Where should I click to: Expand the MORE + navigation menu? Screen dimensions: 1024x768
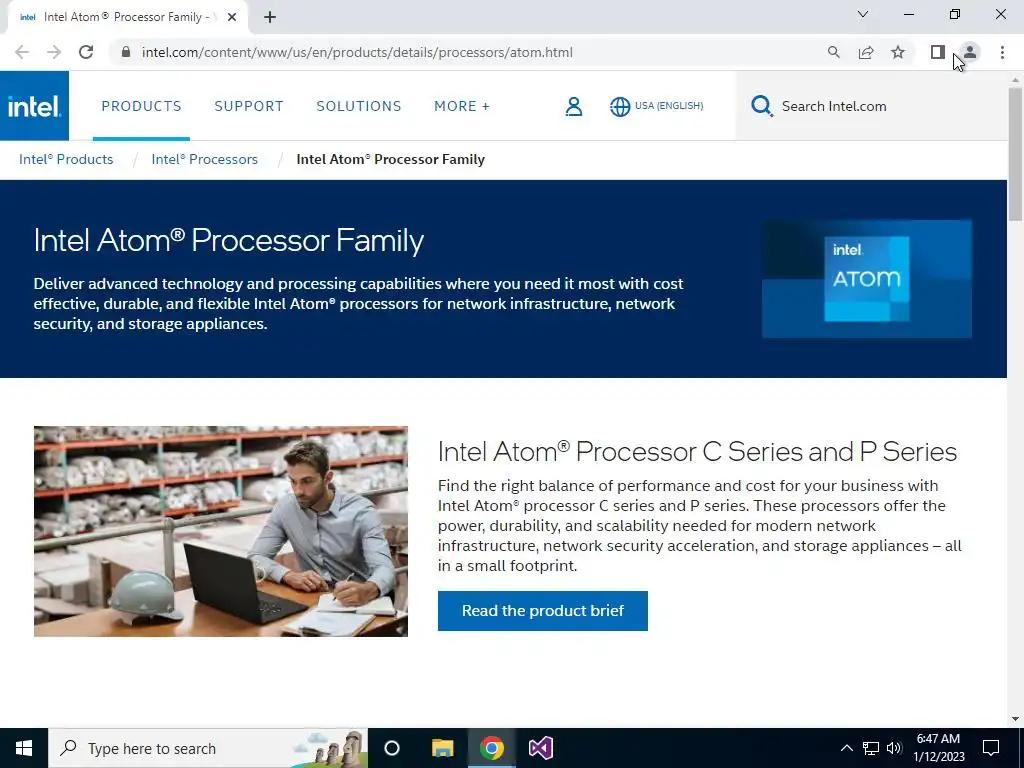click(462, 106)
